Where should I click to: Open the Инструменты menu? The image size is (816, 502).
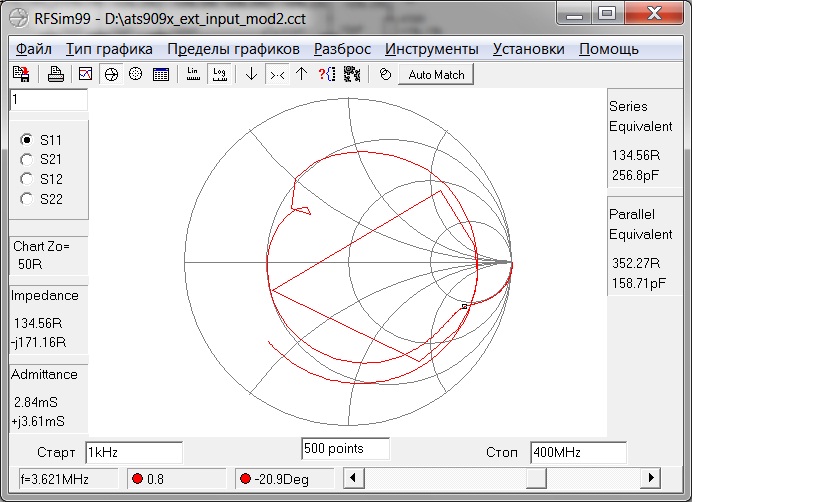(431, 49)
